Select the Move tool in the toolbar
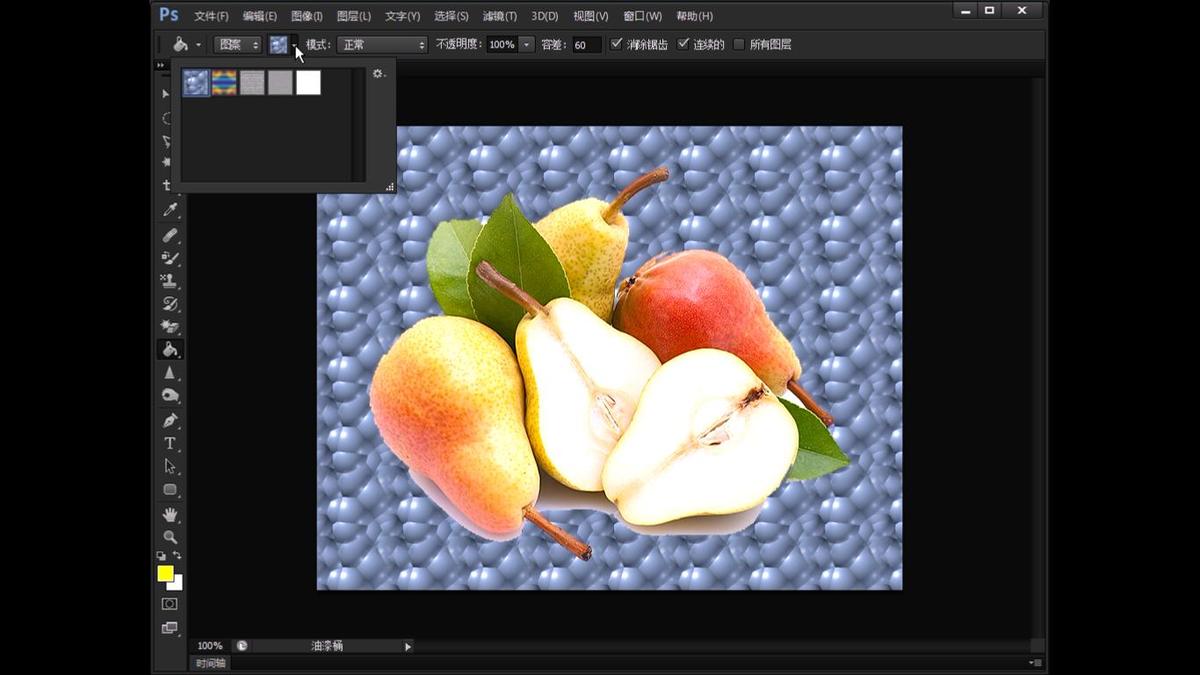1200x675 pixels. click(170, 95)
